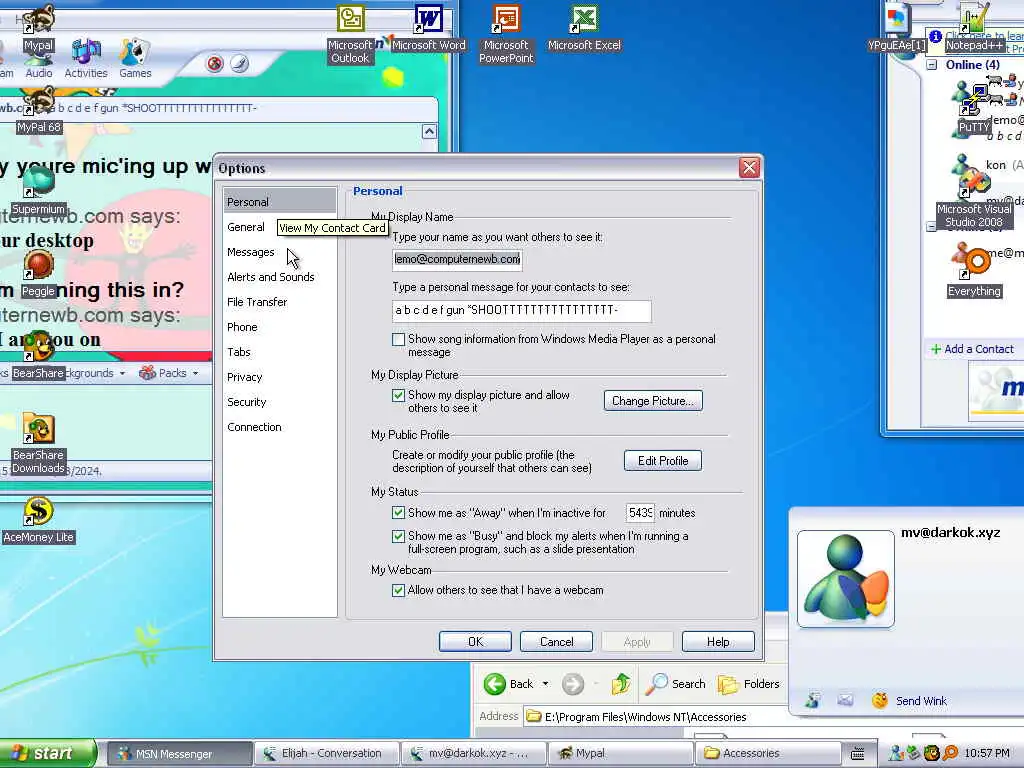This screenshot has height=768, width=1024.
Task: Open the Microsoft Word desktop icon
Action: pyautogui.click(x=428, y=28)
